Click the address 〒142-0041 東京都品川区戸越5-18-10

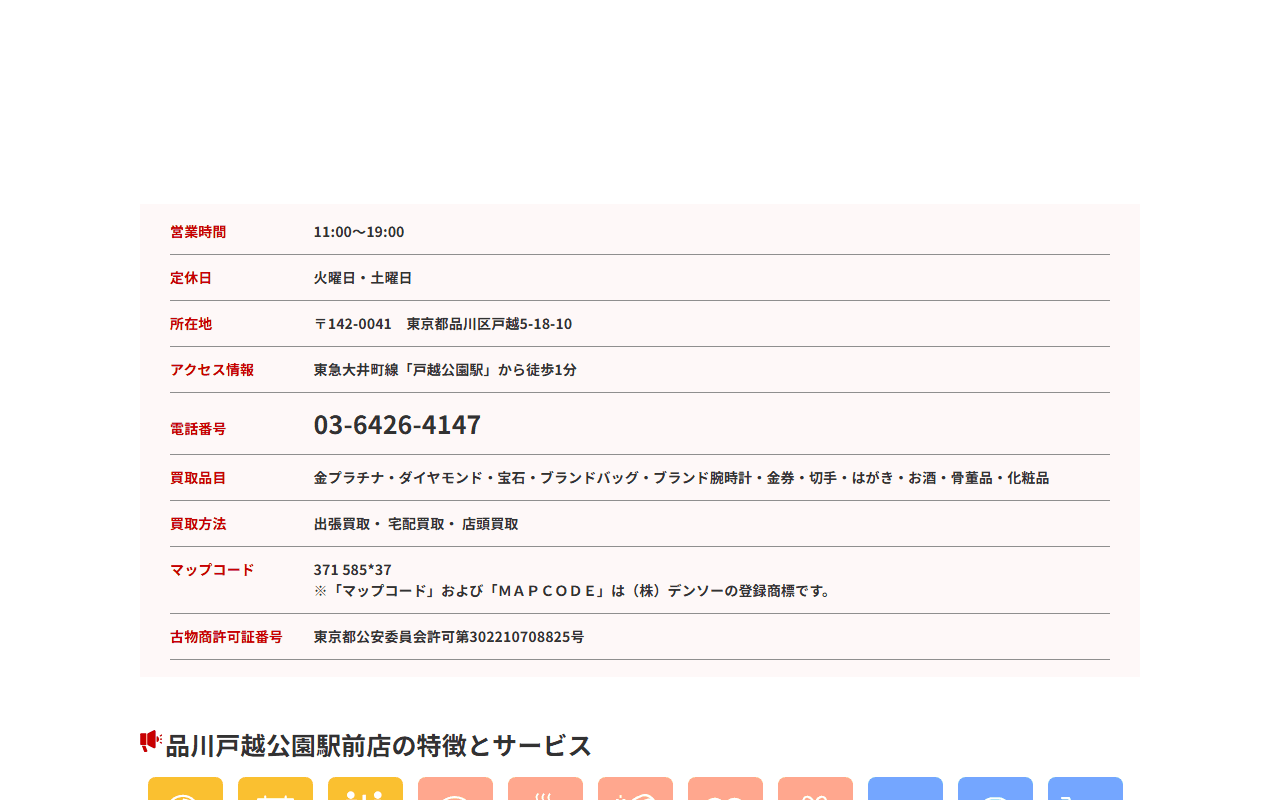[x=443, y=324]
